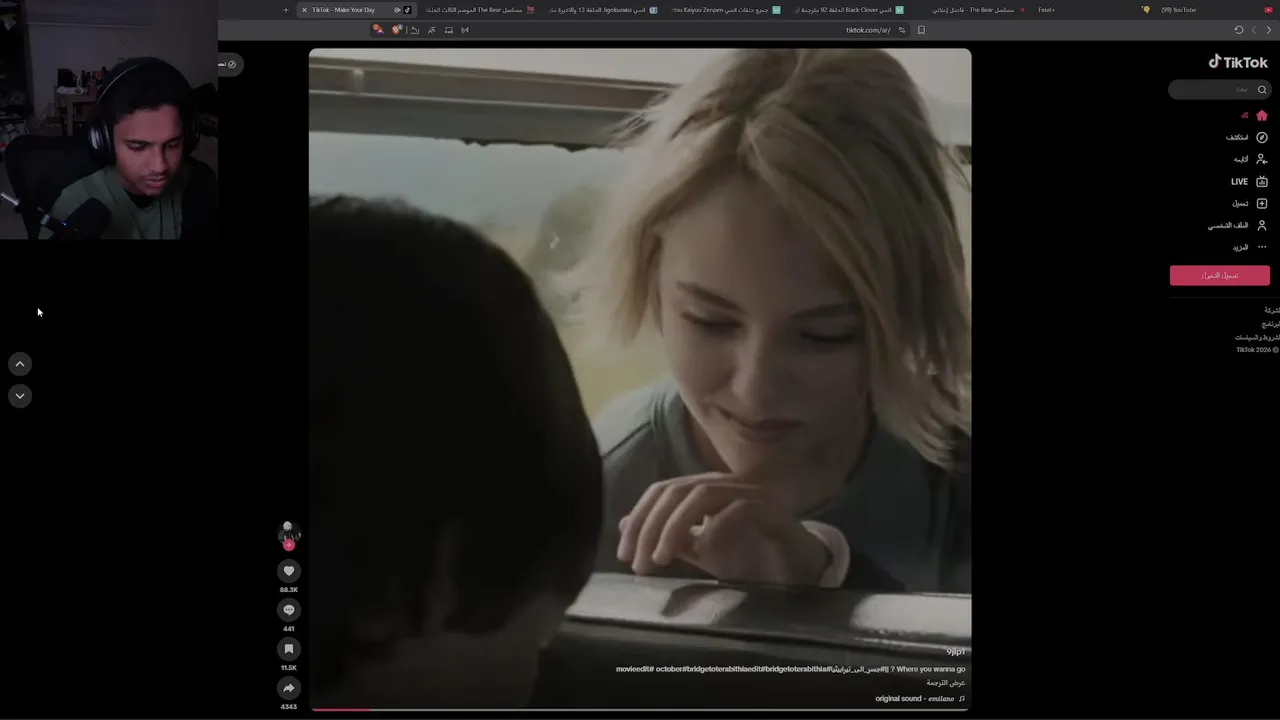
Task: Click the music note icon beside sound
Action: (x=962, y=699)
